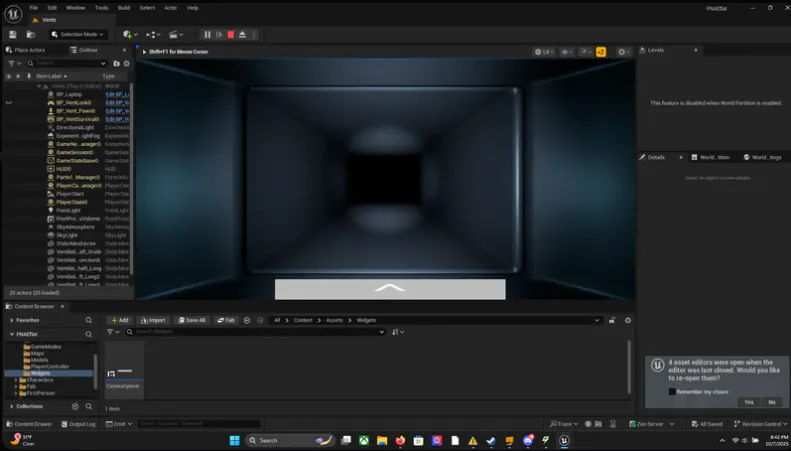This screenshot has width=791, height=451.
Task: Select SkyLight in the Outliner
Action: coord(67,235)
